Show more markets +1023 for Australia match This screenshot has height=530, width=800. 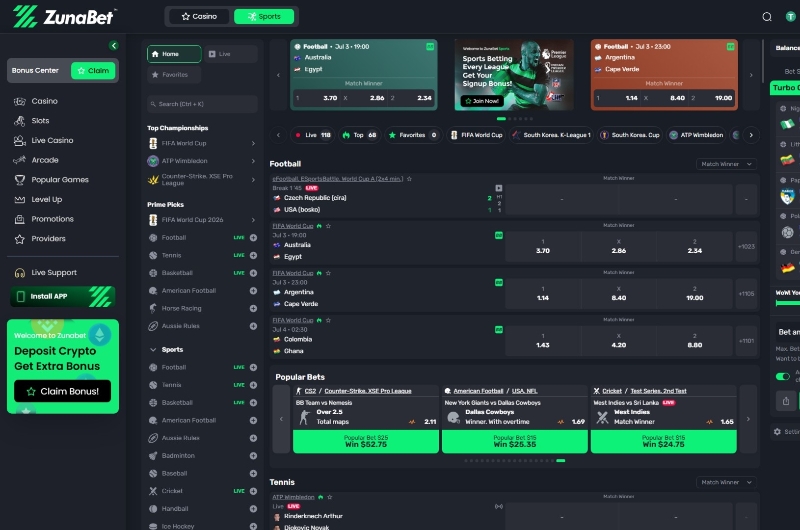point(746,247)
